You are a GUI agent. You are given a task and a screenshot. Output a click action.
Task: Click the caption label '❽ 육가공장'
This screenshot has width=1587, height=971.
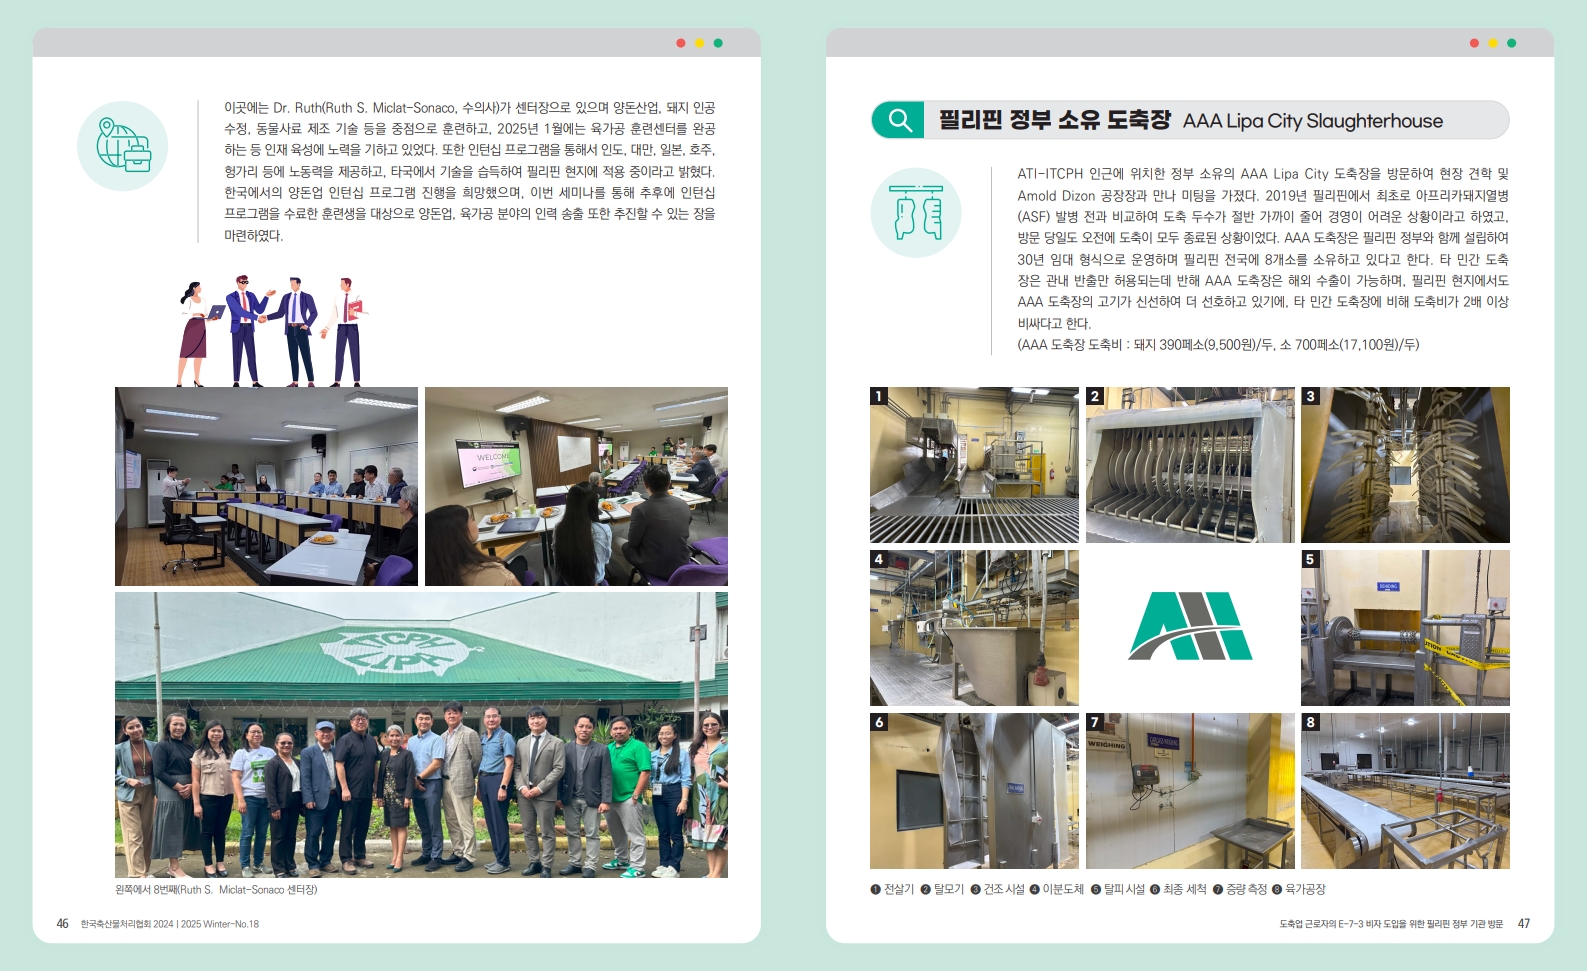tap(1298, 889)
